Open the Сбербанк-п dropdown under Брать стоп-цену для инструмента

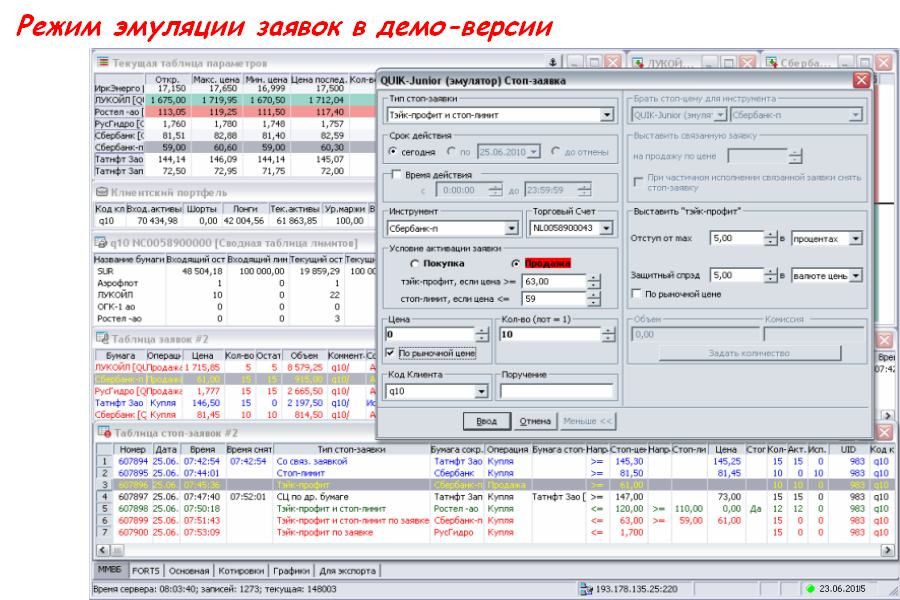click(855, 115)
